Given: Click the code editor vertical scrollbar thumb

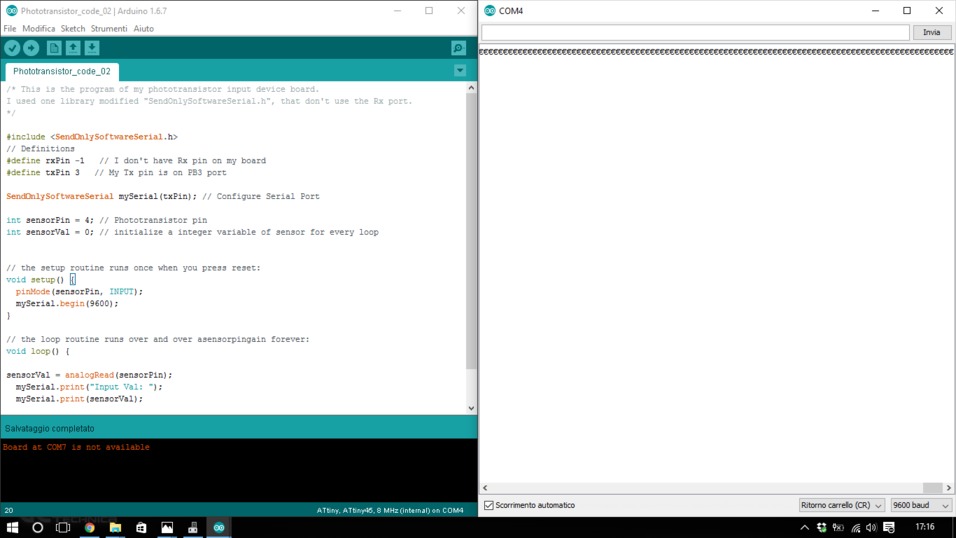Looking at the screenshot, I should click(471, 231).
